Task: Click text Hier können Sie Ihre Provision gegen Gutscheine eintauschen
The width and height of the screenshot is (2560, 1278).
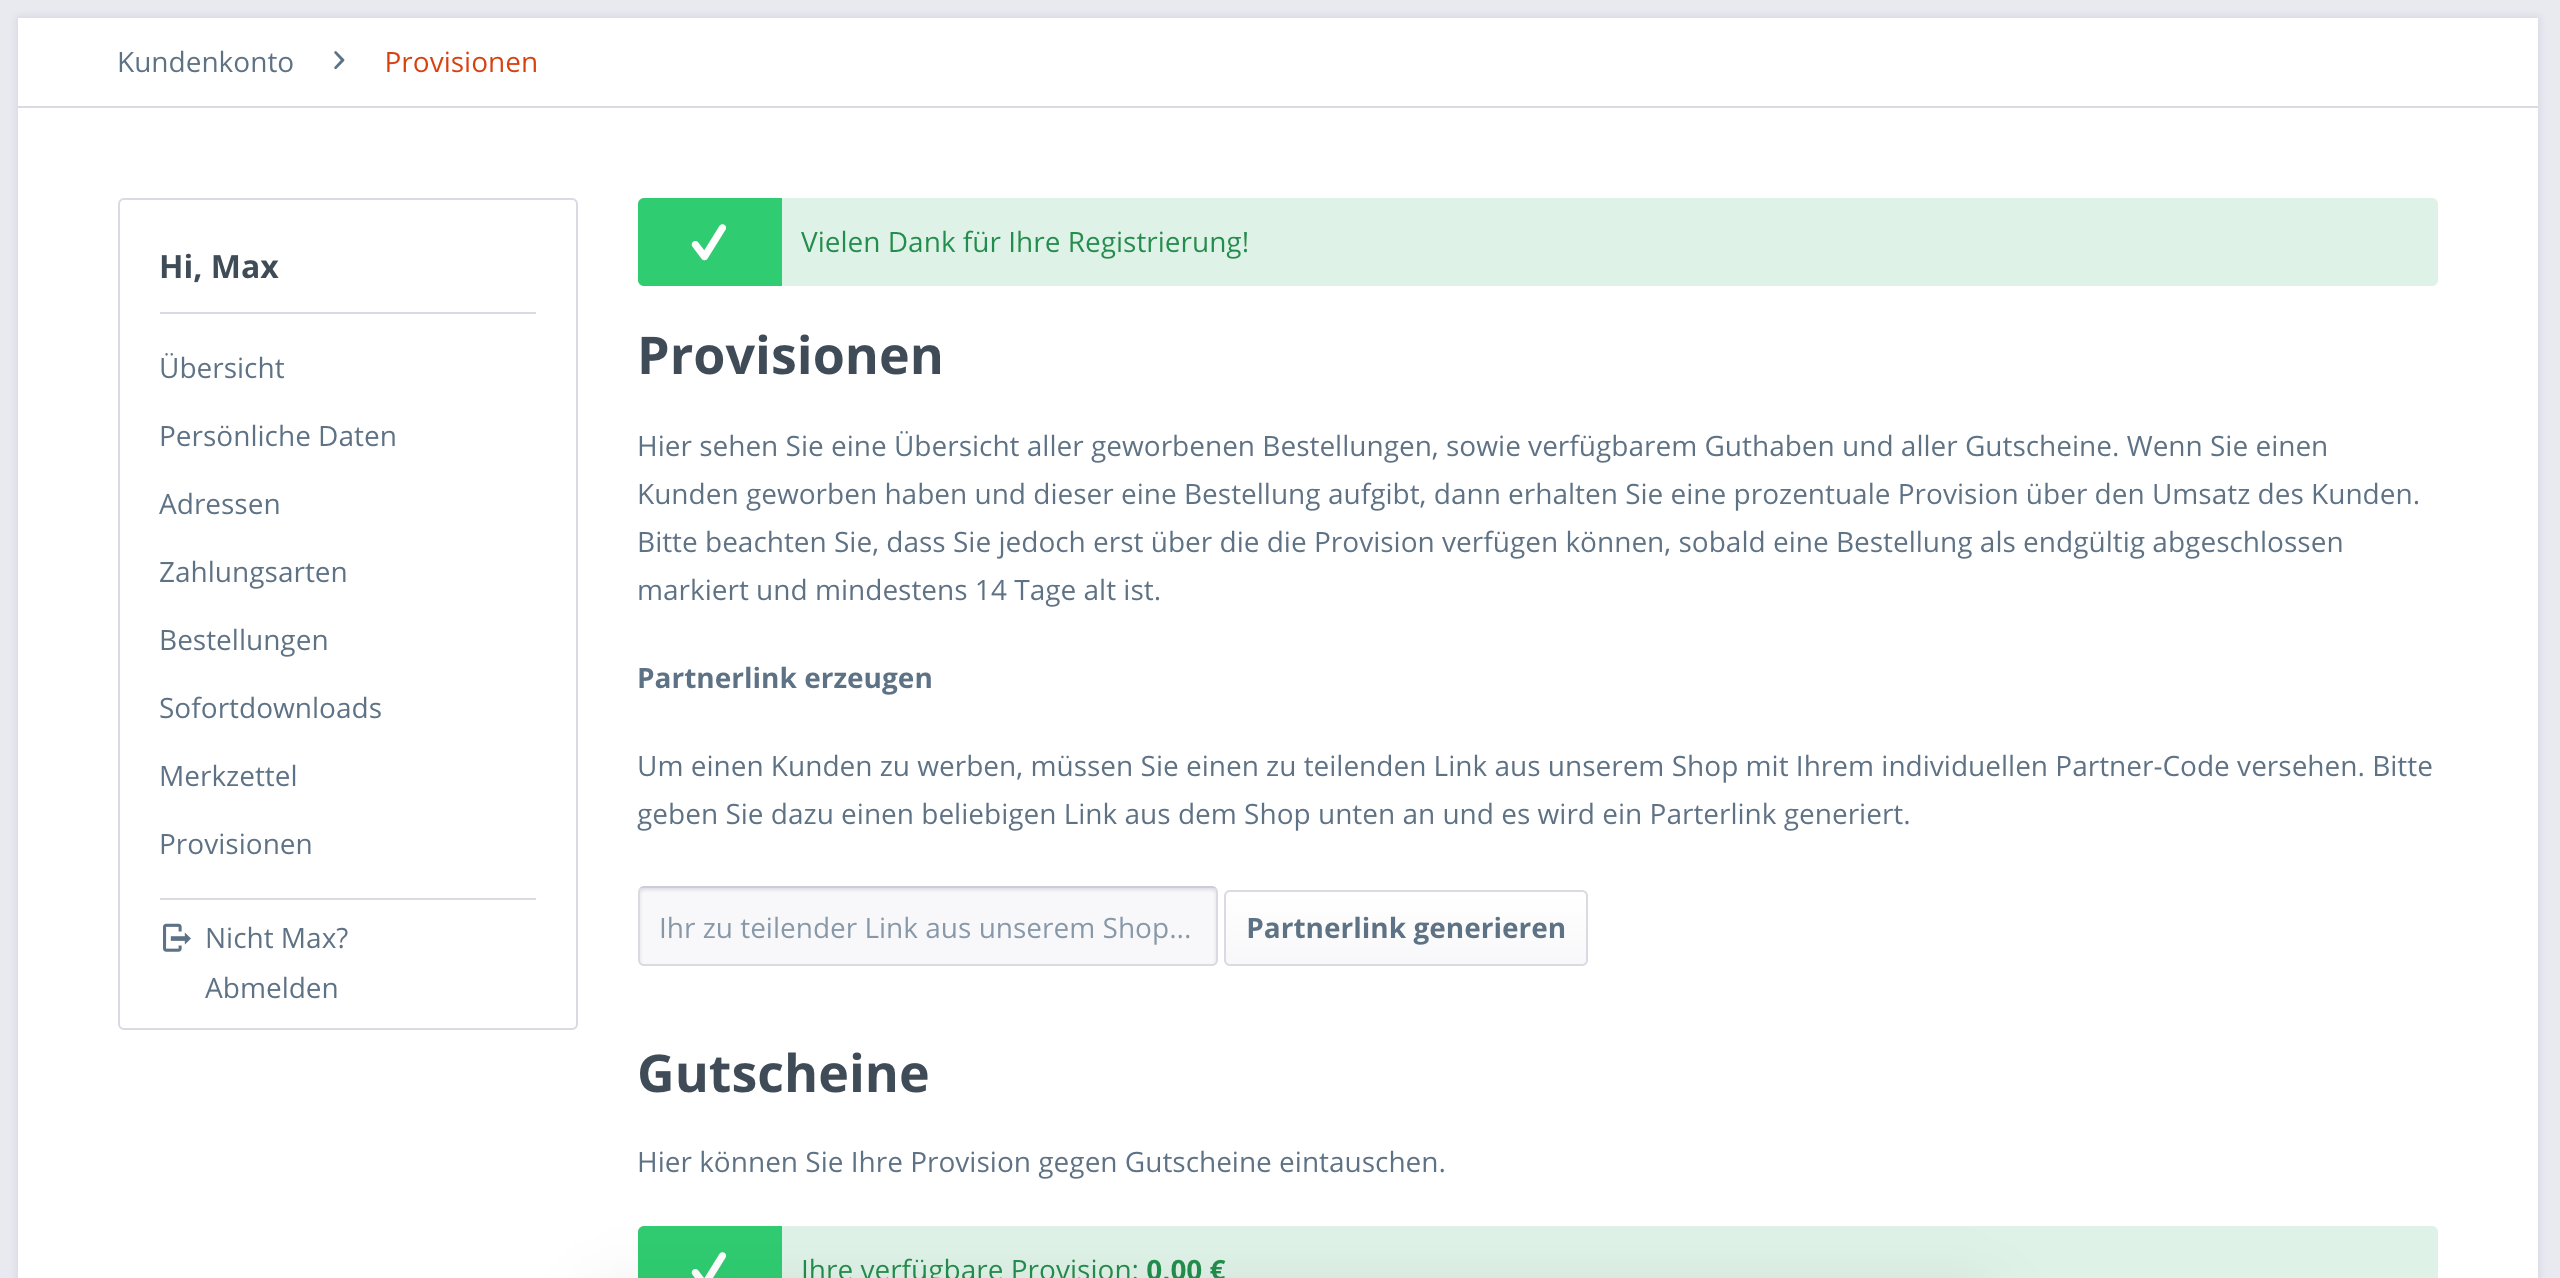Action: click(x=1041, y=1162)
